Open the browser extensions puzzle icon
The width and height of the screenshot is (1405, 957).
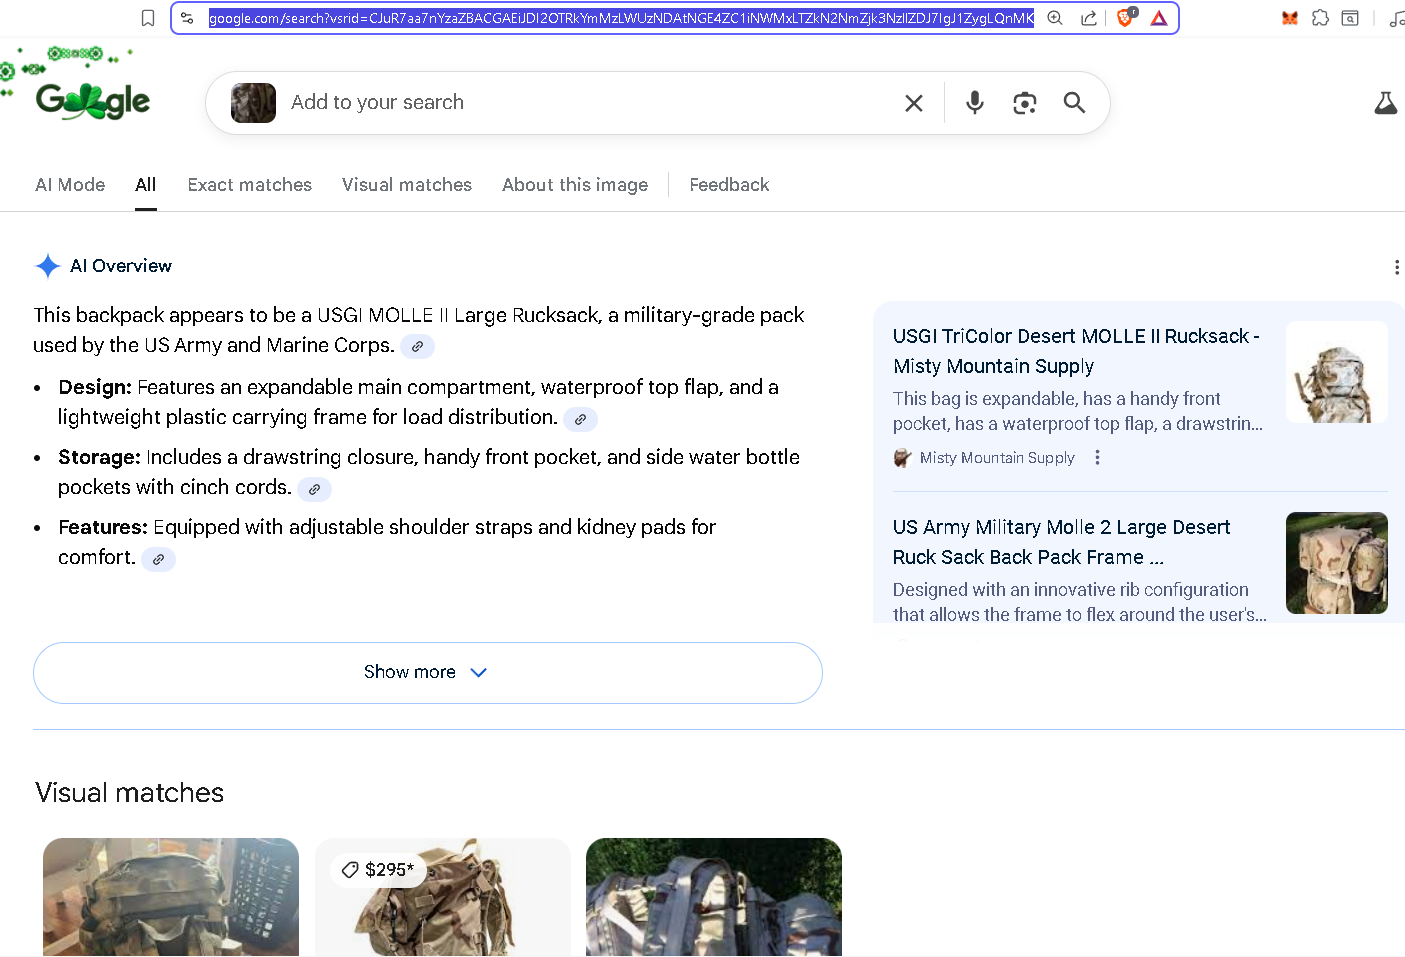1320,18
